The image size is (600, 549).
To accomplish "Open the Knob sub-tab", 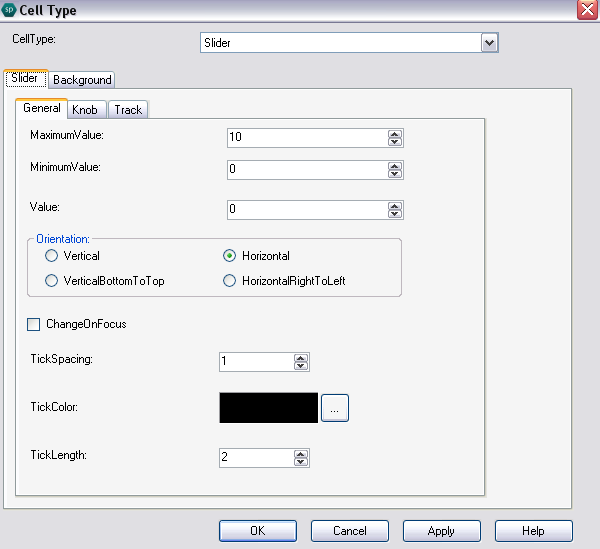I will [88, 110].
